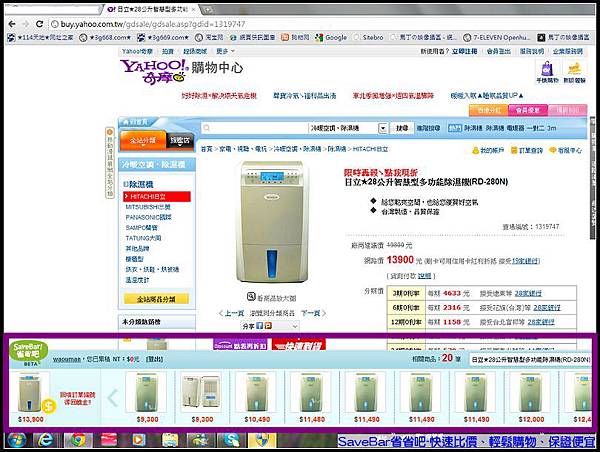Open the ★3g668.com★ bookmark

coord(105,37)
